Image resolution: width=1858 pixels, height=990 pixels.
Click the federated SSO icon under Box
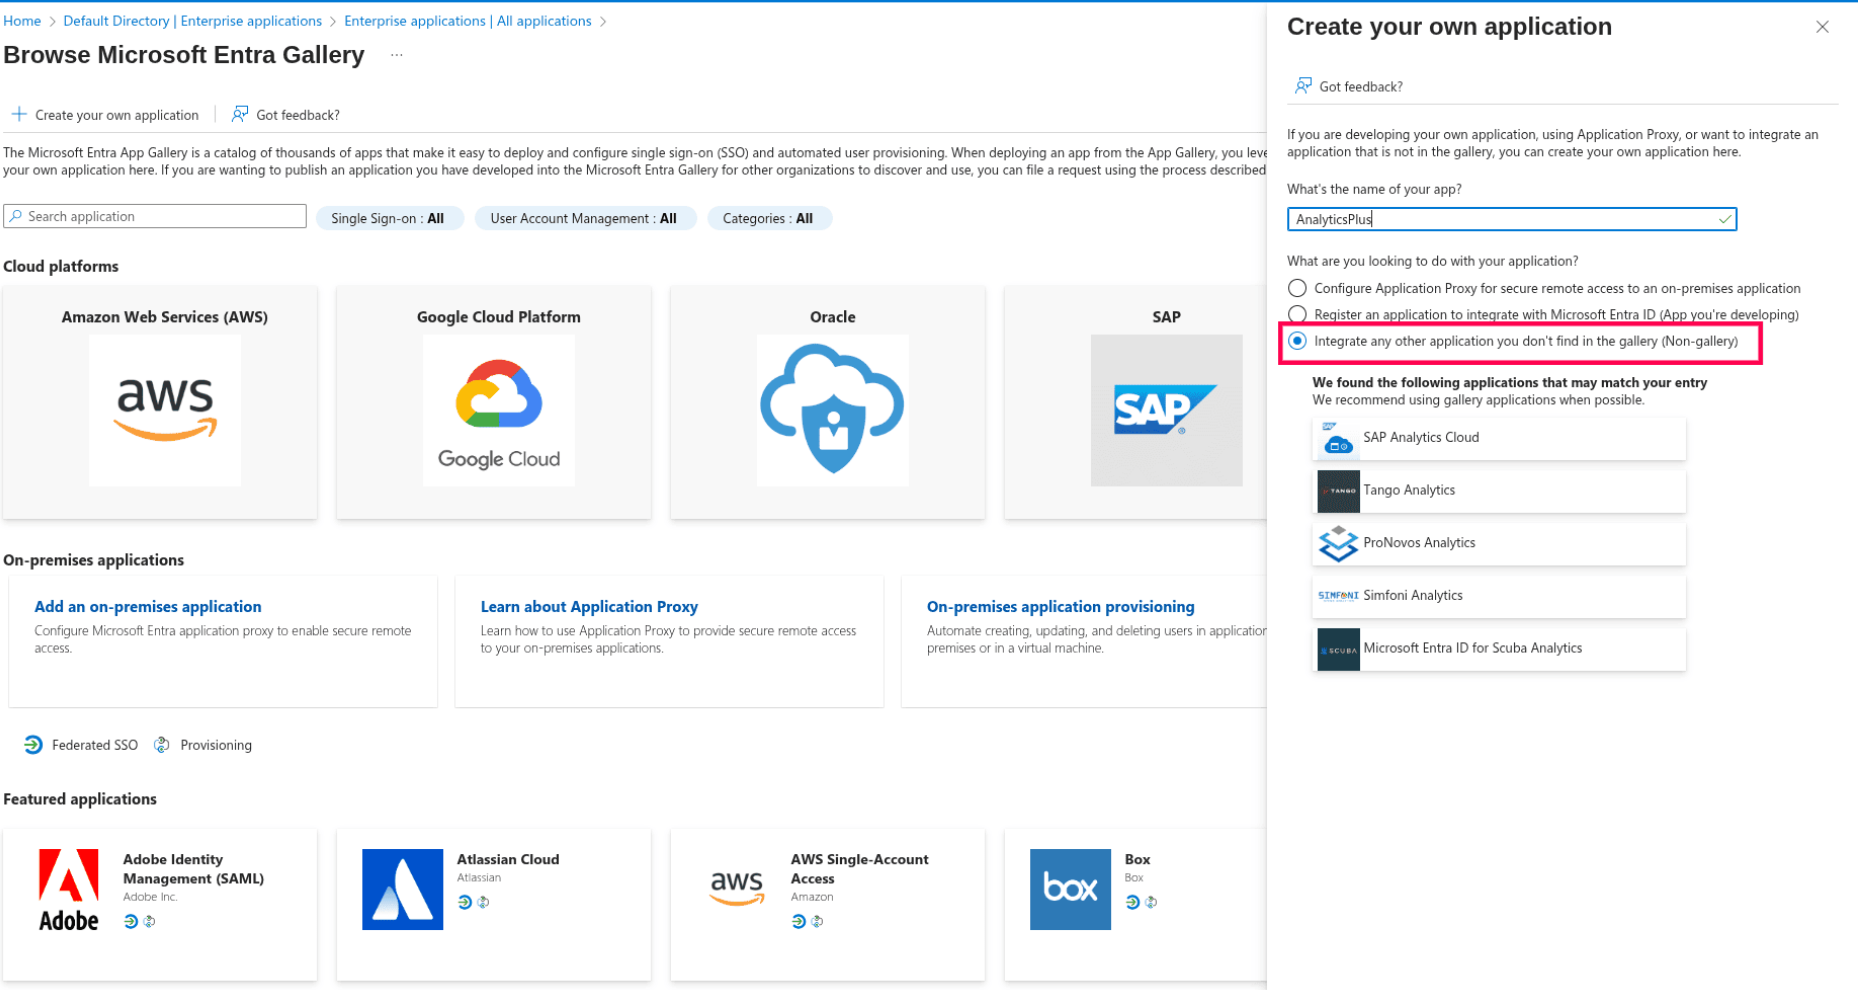point(1132,902)
